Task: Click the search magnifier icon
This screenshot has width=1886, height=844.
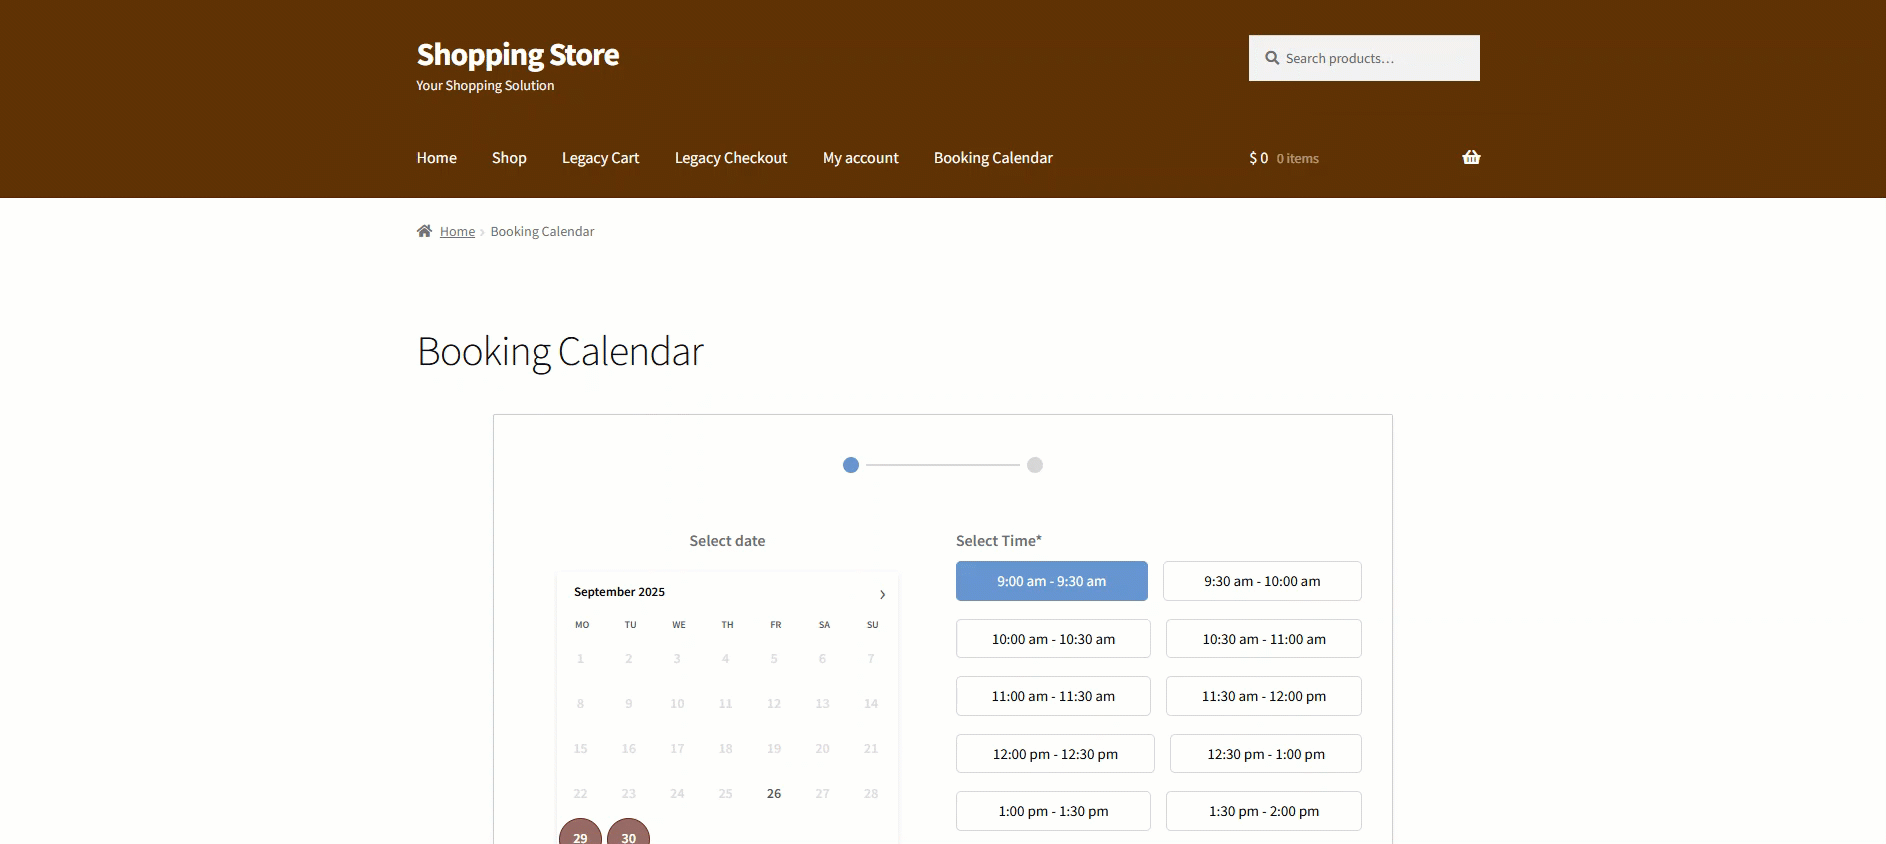Action: coord(1272,58)
